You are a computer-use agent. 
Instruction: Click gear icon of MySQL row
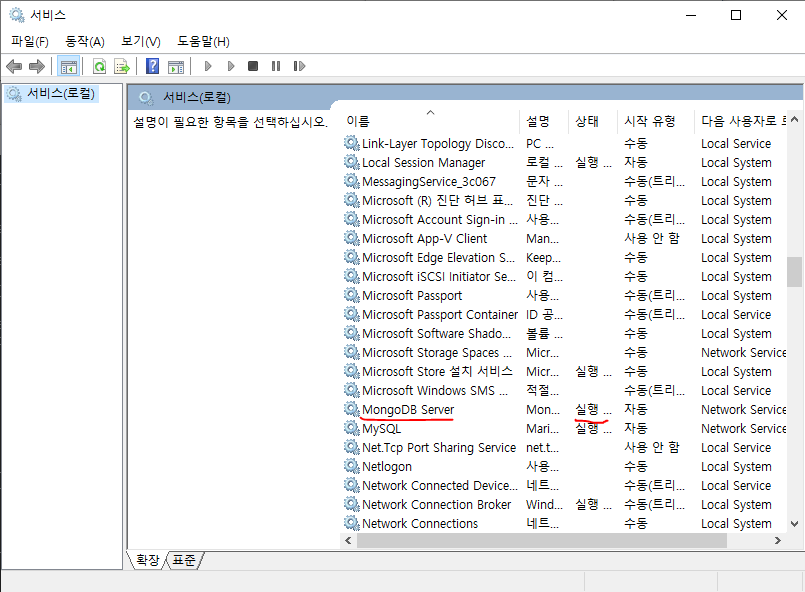click(352, 428)
